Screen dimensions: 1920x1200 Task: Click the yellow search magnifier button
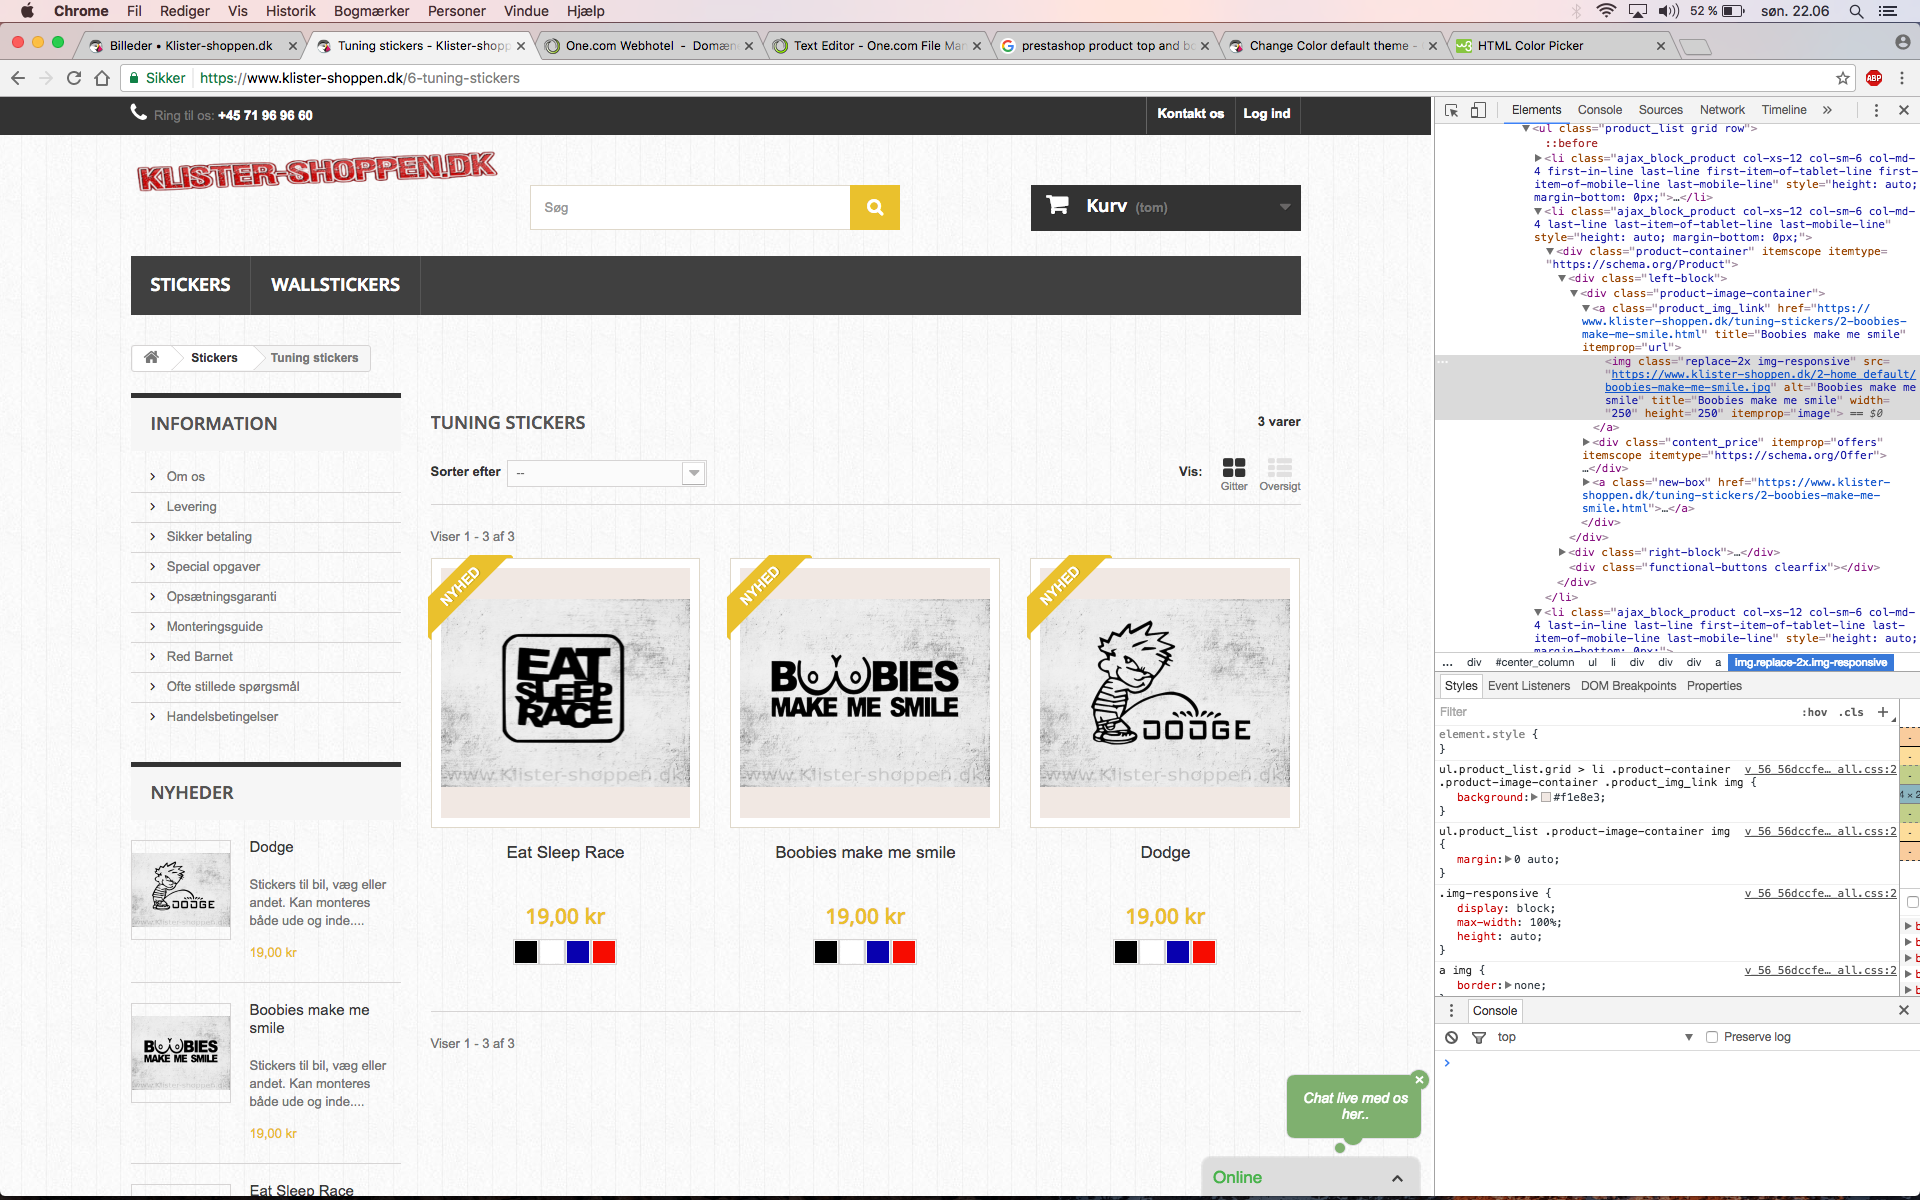[874, 207]
